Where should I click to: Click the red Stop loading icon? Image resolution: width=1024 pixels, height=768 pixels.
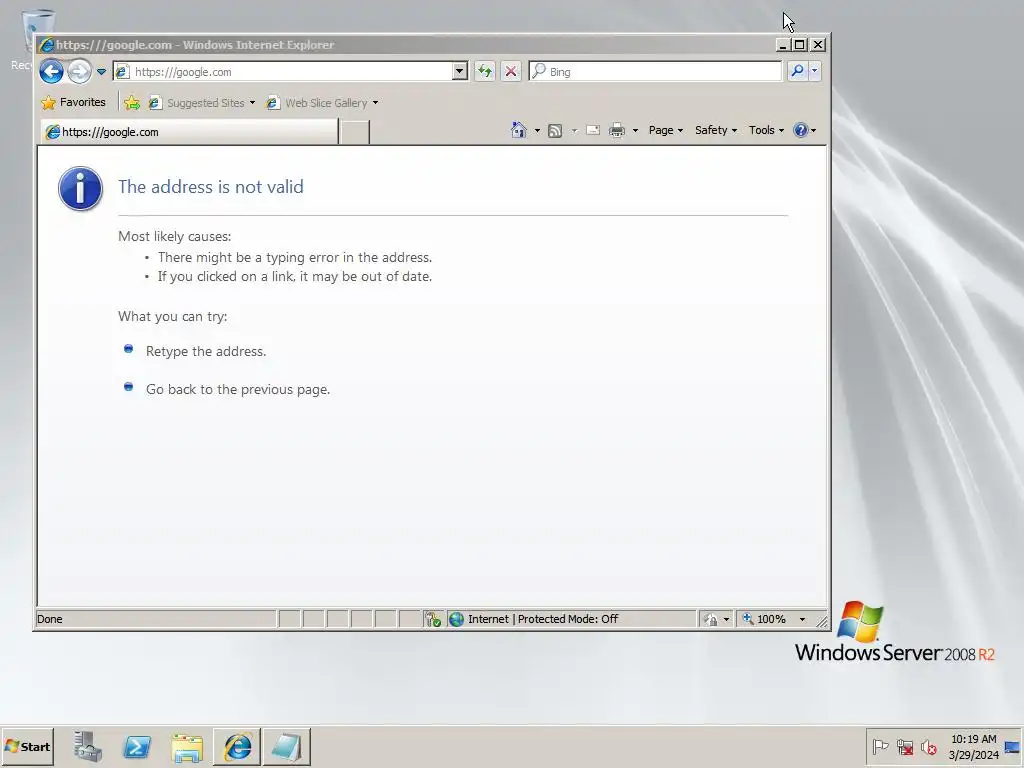click(x=511, y=71)
